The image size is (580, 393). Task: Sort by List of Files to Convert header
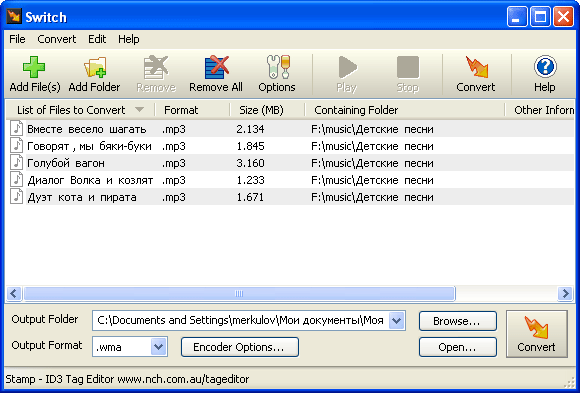(x=80, y=110)
